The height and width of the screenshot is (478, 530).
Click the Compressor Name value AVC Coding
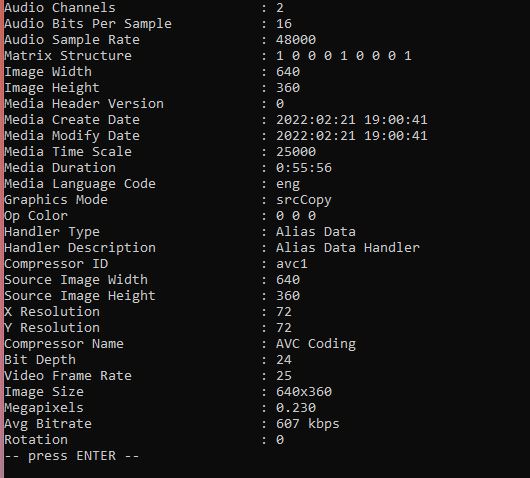pos(316,344)
